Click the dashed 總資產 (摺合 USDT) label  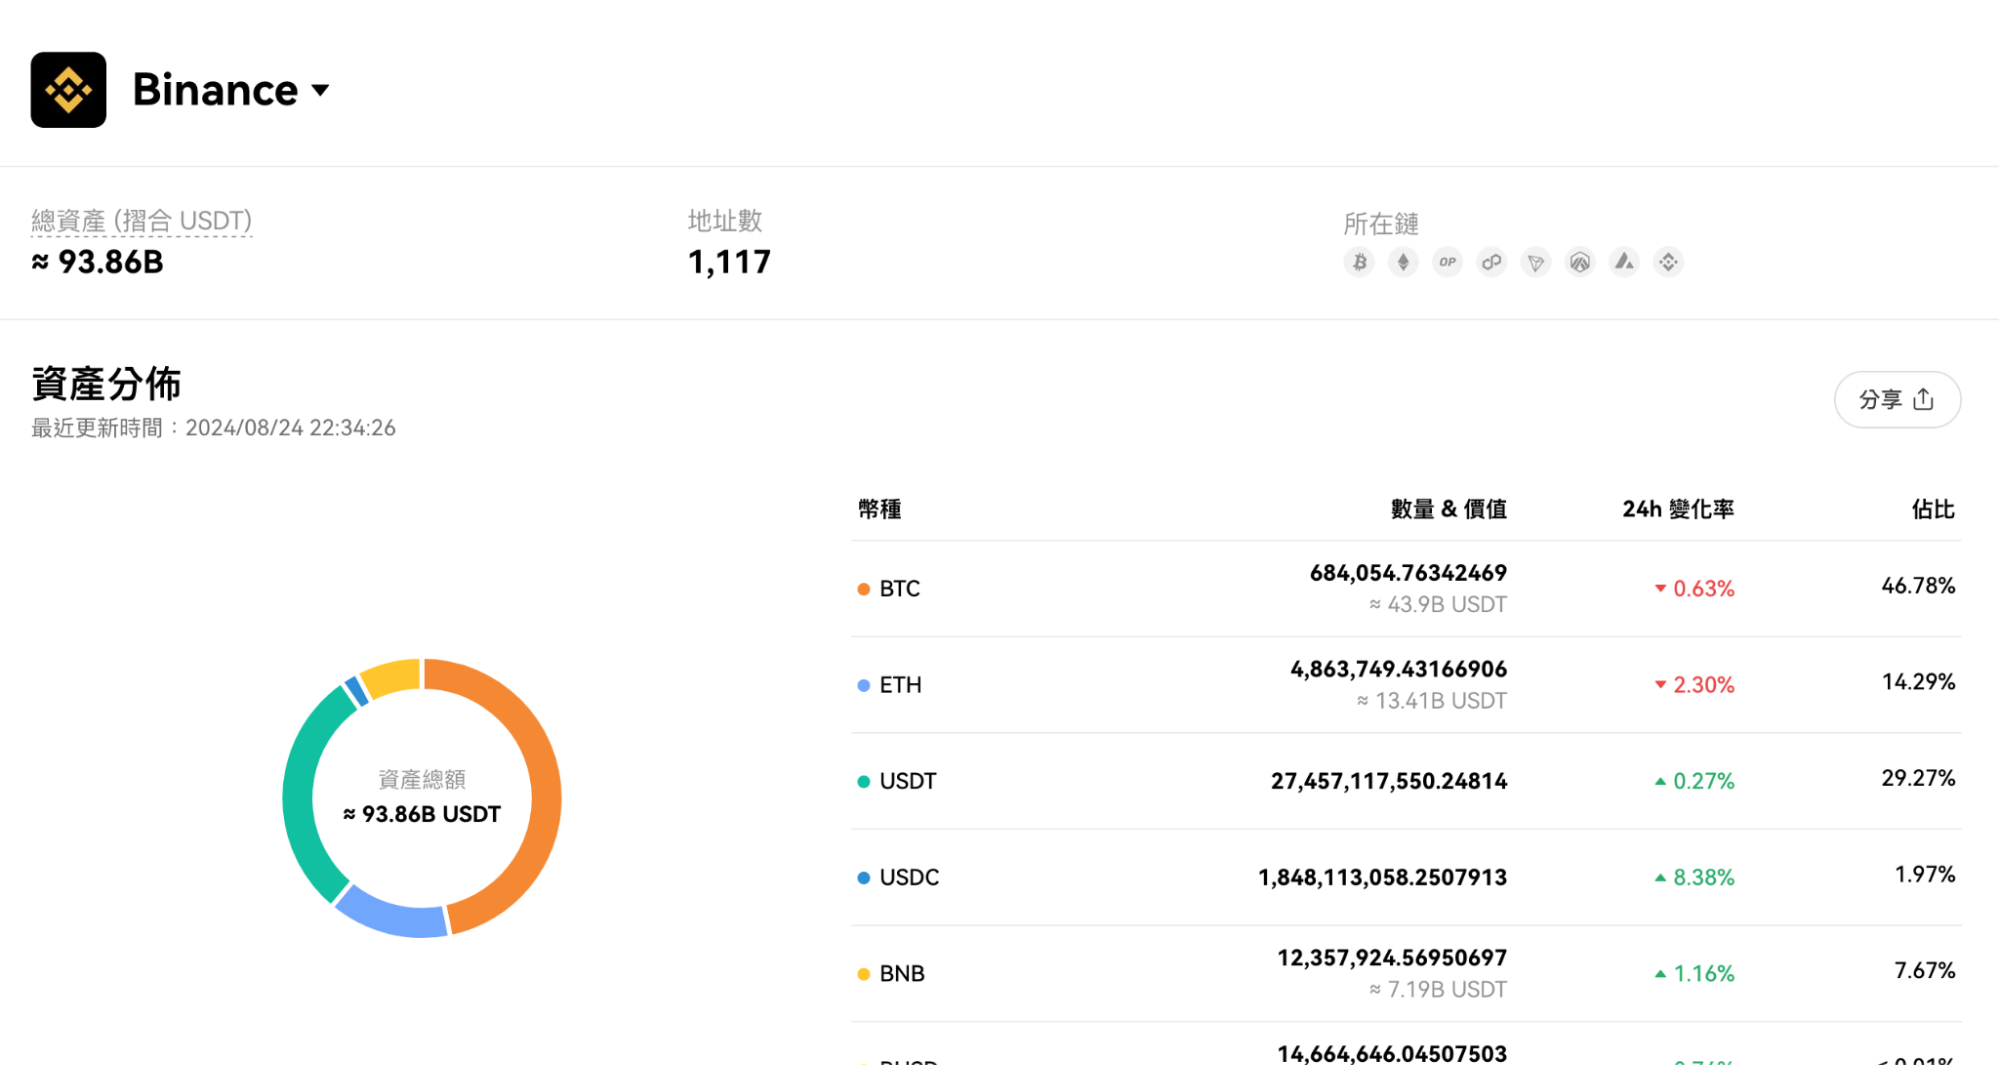141,221
